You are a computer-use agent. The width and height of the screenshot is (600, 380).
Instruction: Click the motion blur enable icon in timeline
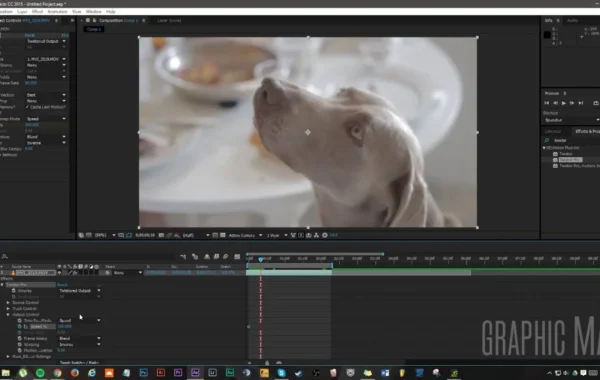pyautogui.click(x=225, y=256)
